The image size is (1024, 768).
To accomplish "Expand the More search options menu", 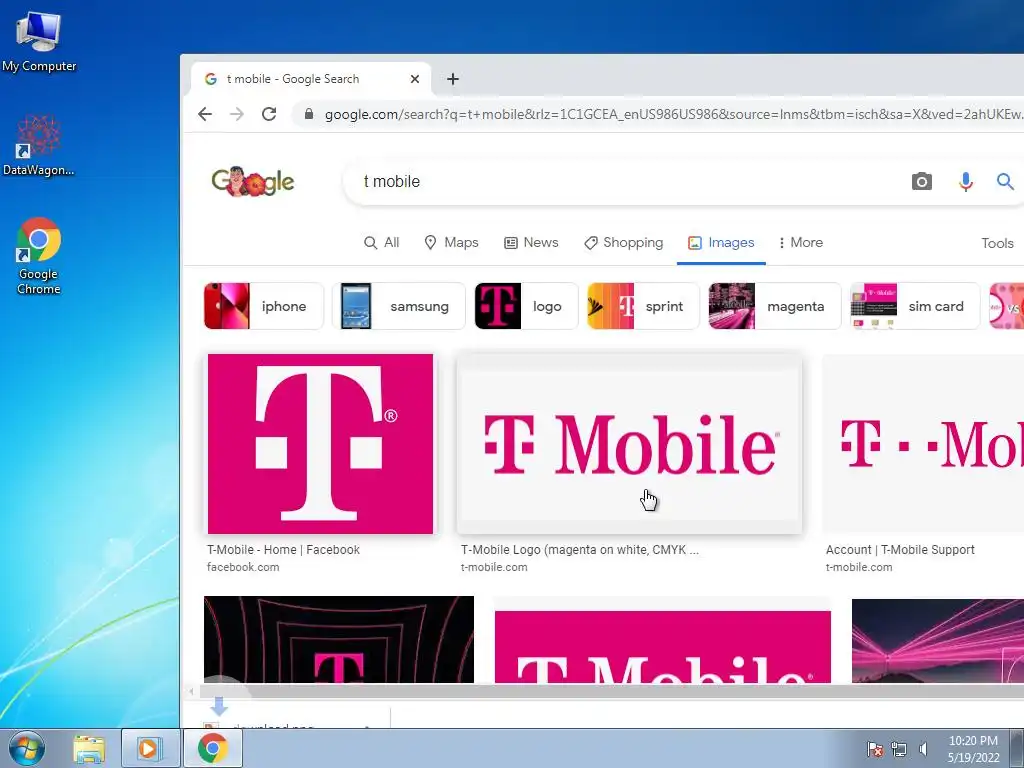I will pyautogui.click(x=801, y=243).
